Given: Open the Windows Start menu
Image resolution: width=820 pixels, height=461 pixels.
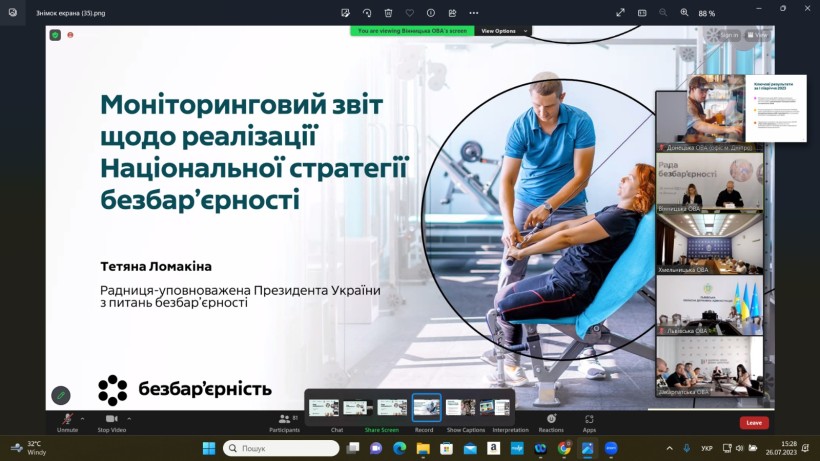Looking at the screenshot, I should coord(209,448).
